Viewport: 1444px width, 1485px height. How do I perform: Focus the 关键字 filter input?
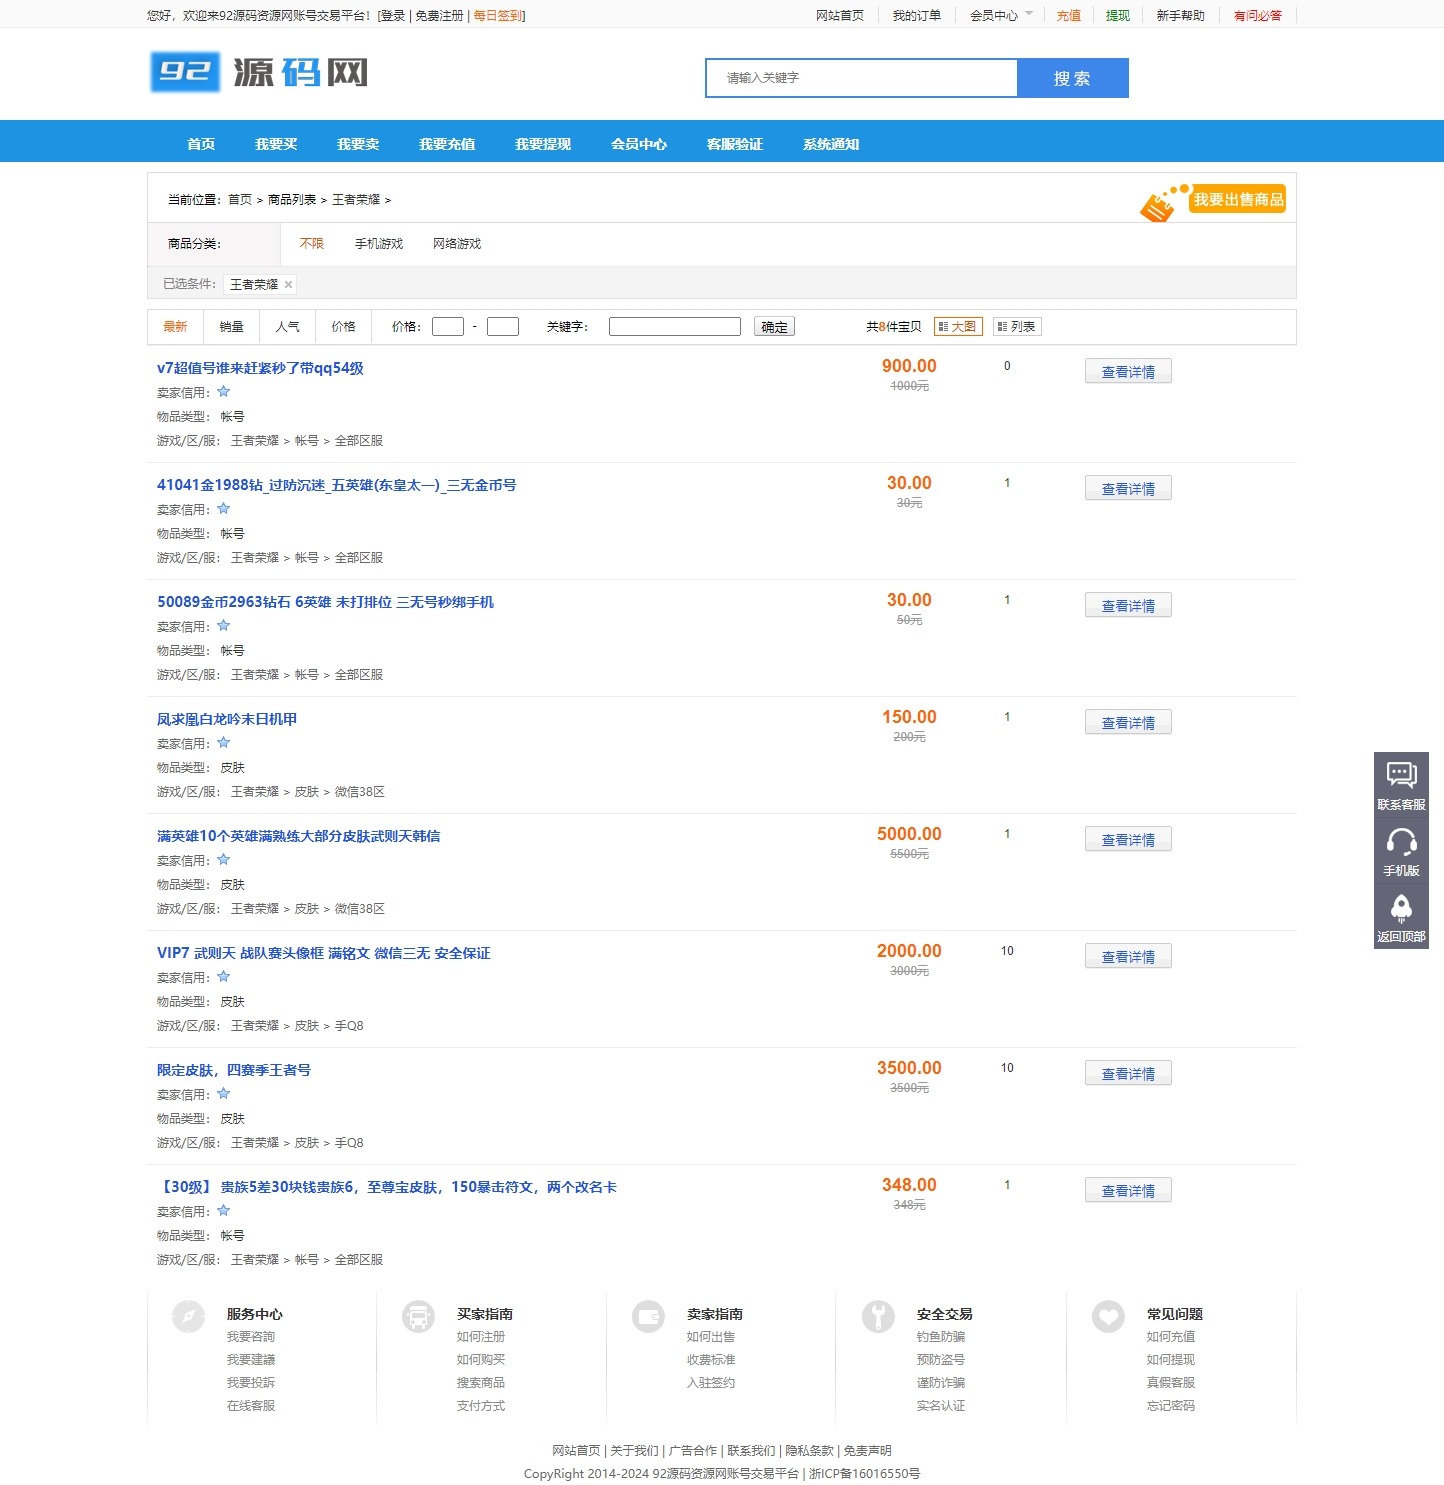675,327
